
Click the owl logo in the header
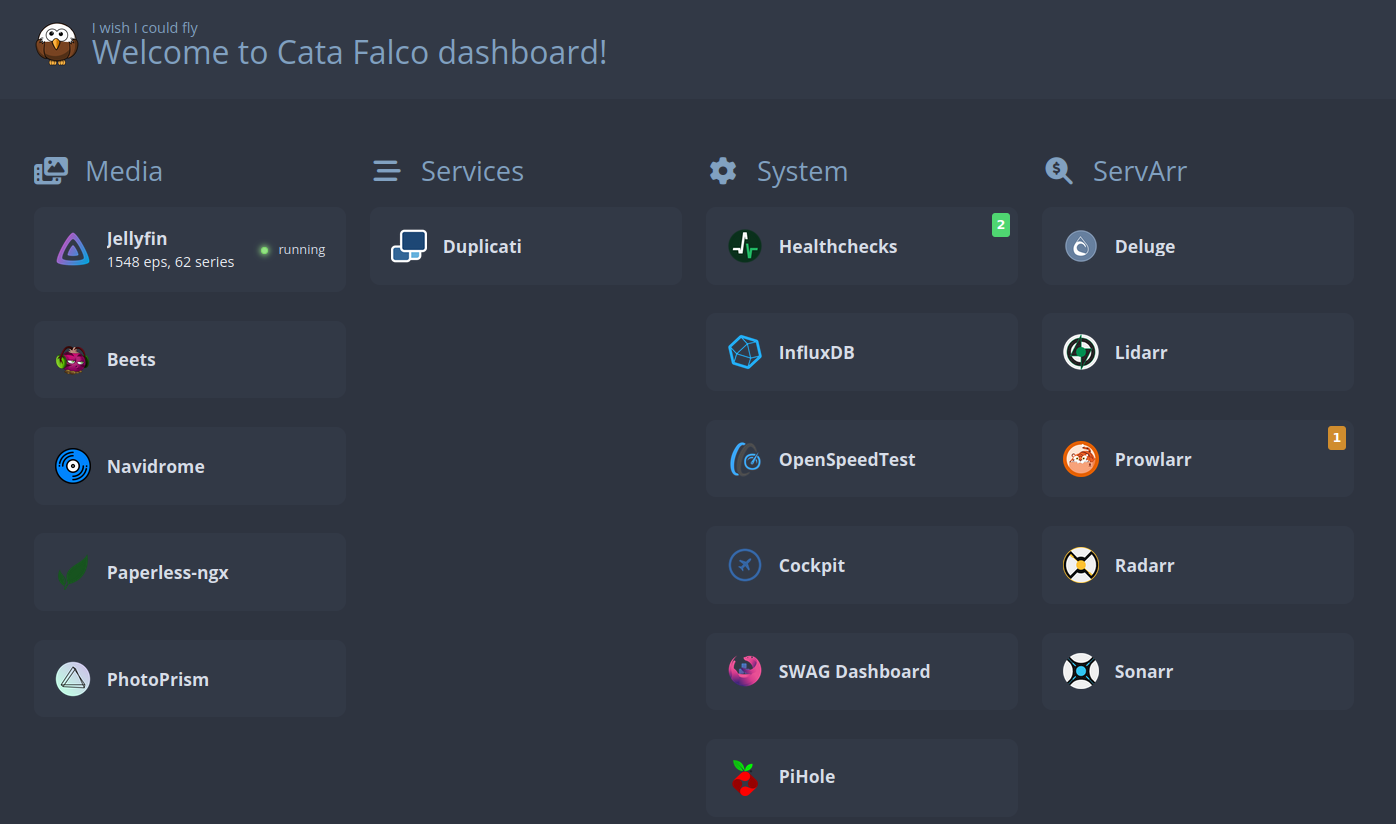(x=57, y=44)
